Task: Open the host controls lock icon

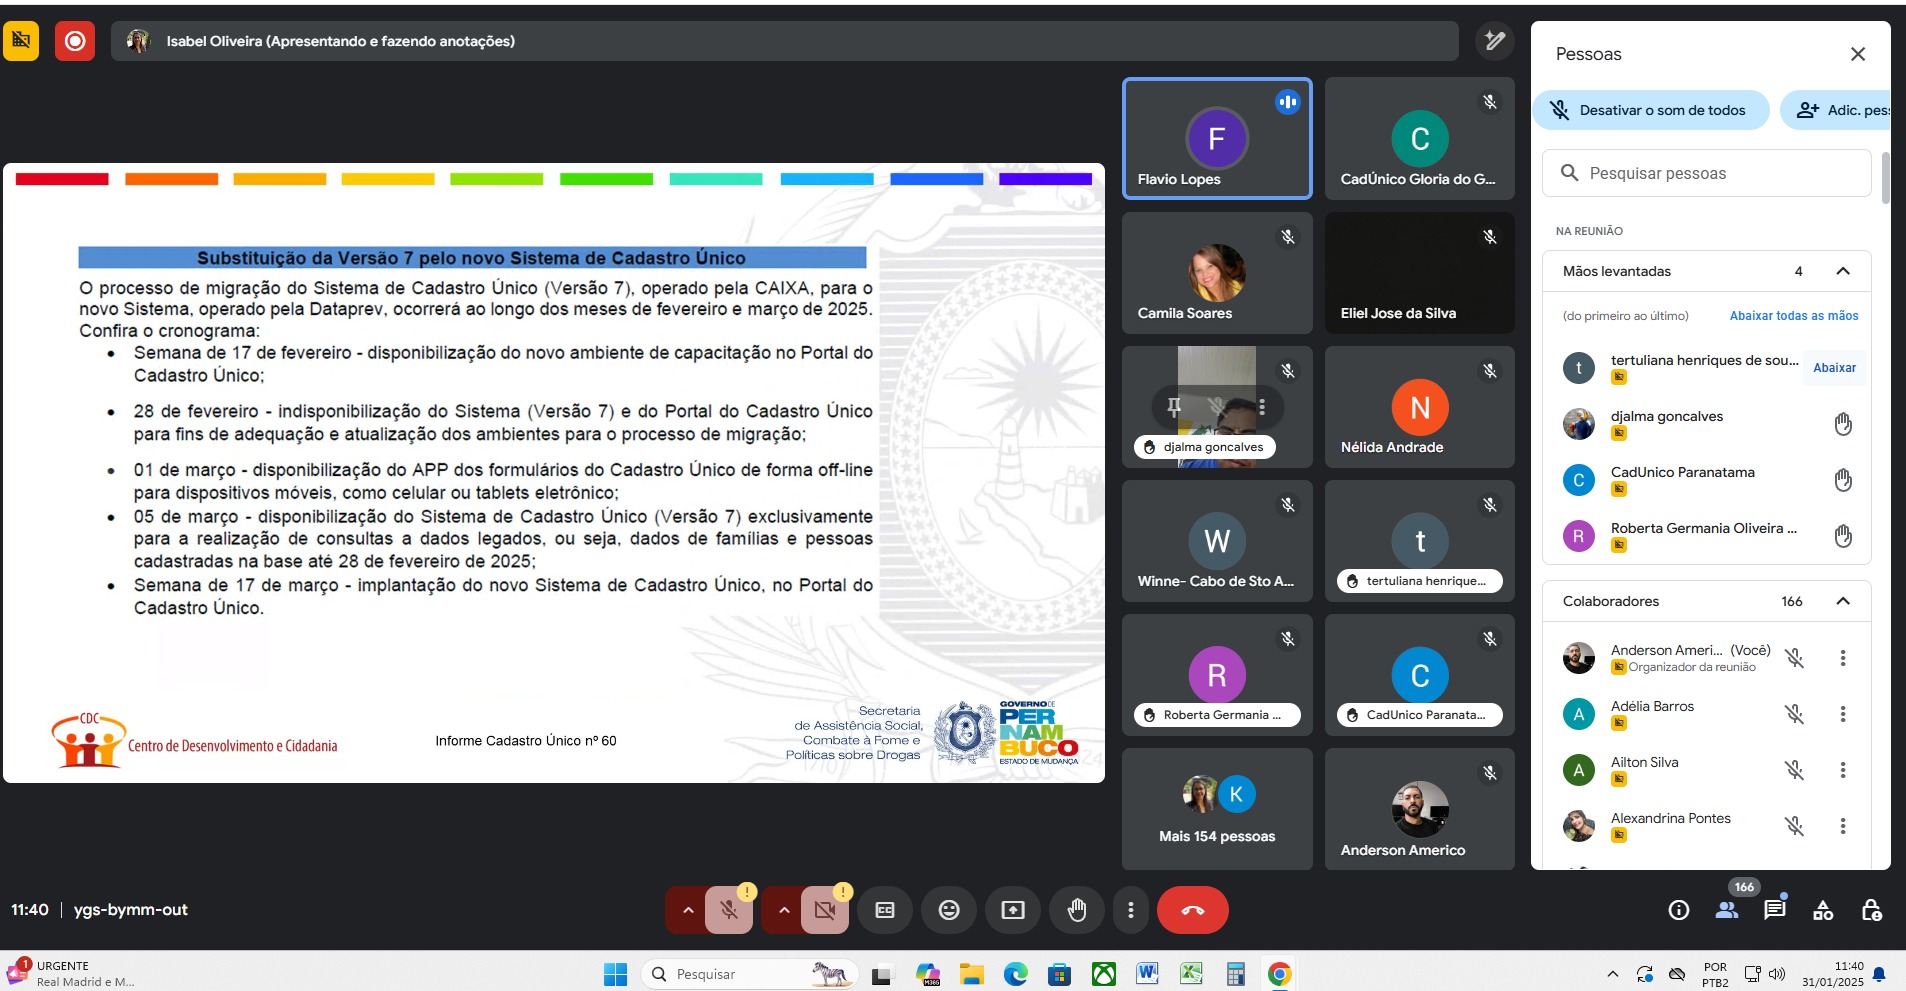Action: (x=1871, y=910)
